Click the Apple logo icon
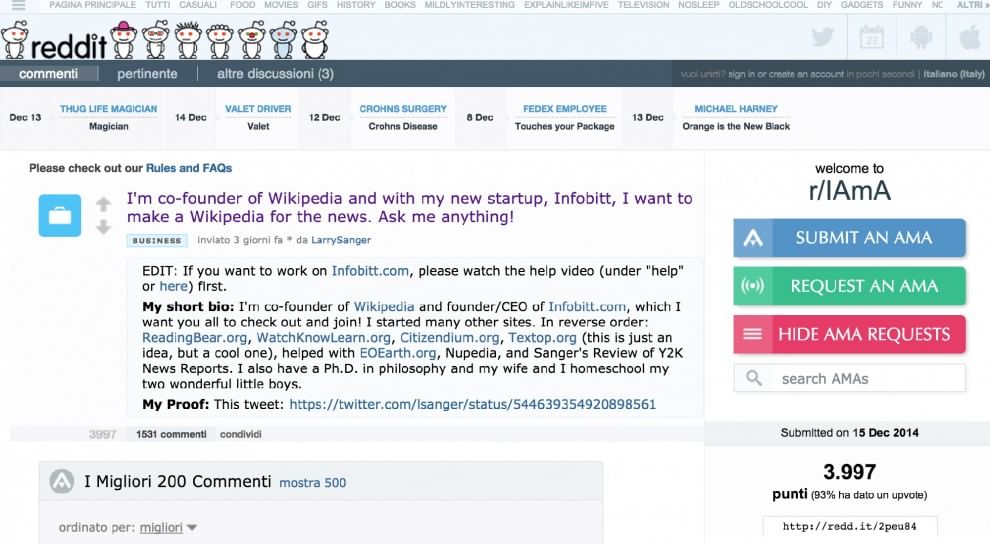The width and height of the screenshot is (990, 545). tap(970, 37)
